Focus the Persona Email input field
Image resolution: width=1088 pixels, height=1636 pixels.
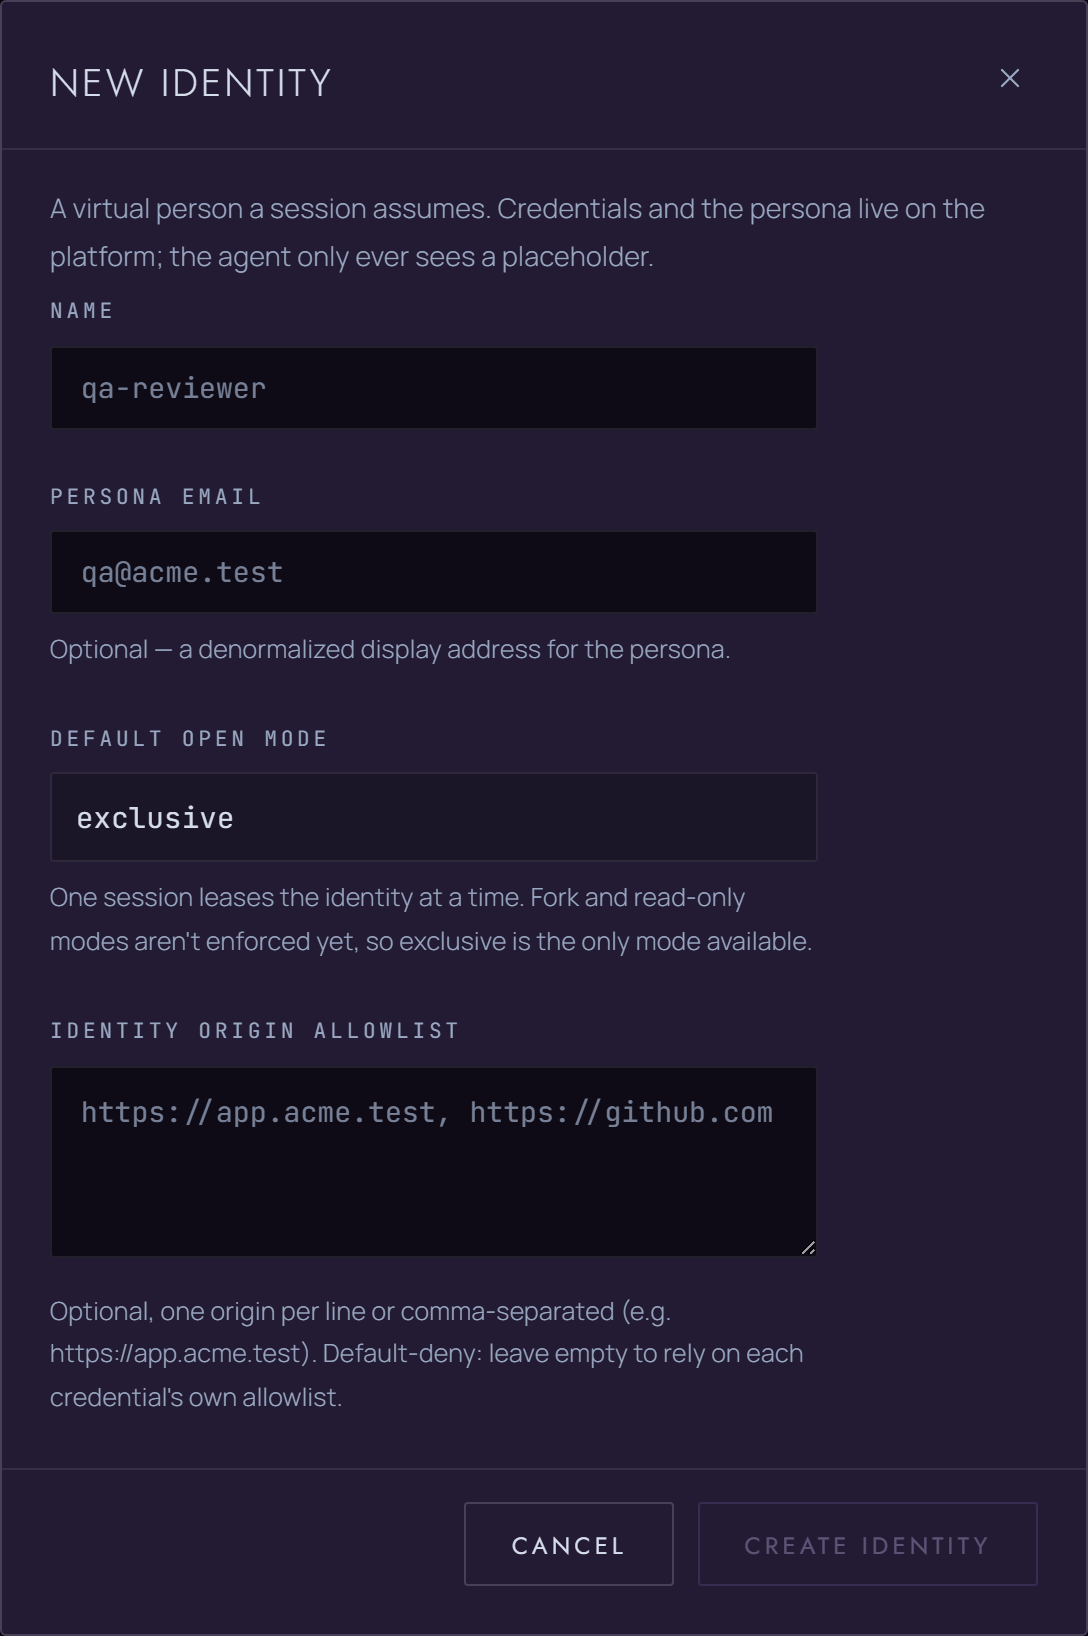(434, 572)
